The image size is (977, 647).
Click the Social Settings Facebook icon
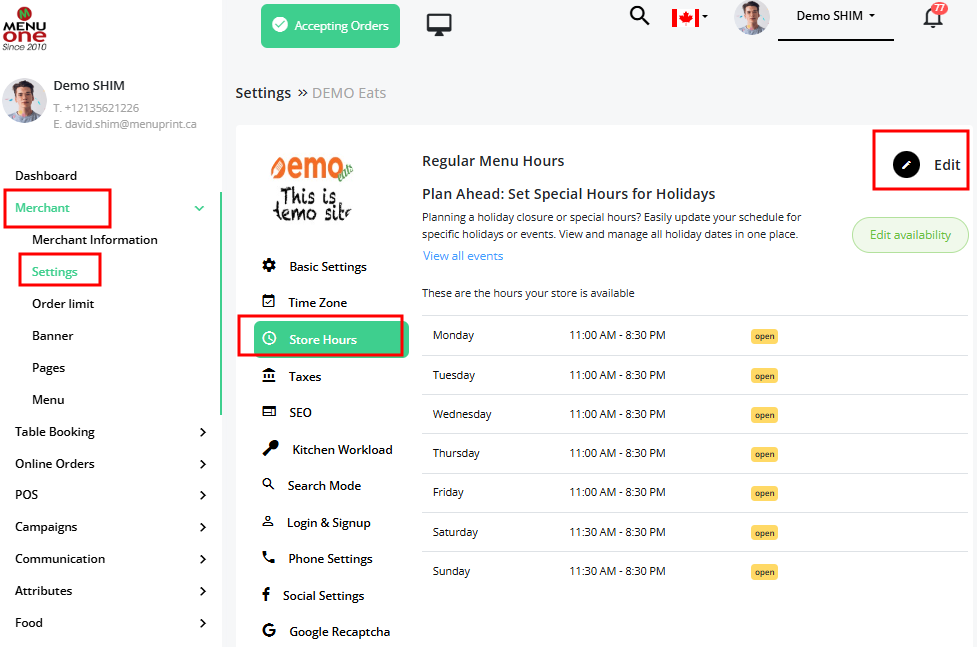[266, 595]
